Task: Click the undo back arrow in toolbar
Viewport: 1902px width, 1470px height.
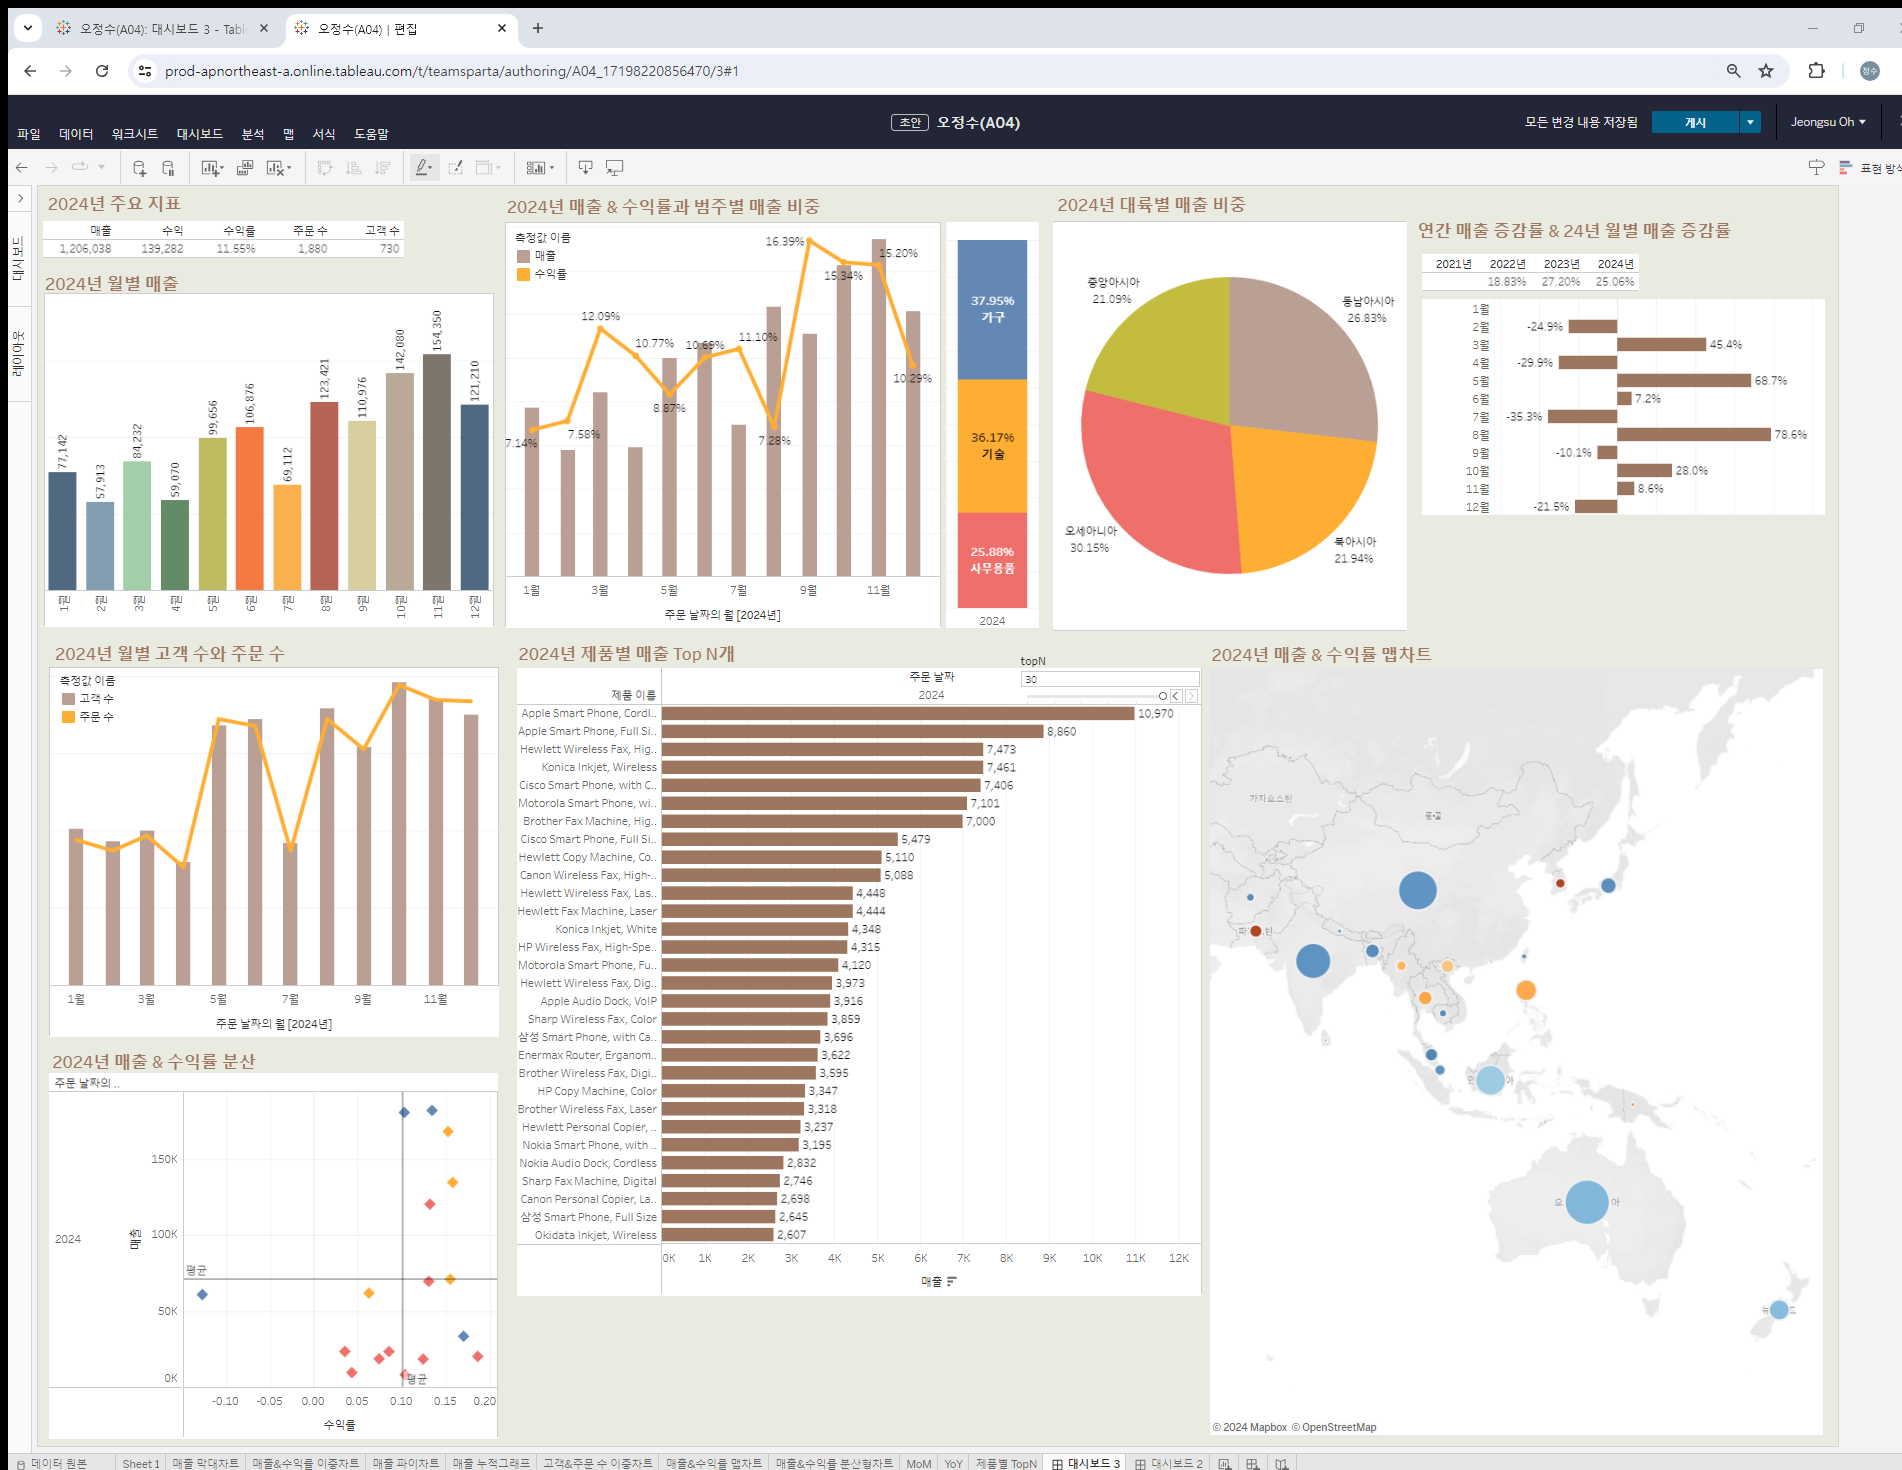Action: 22,168
